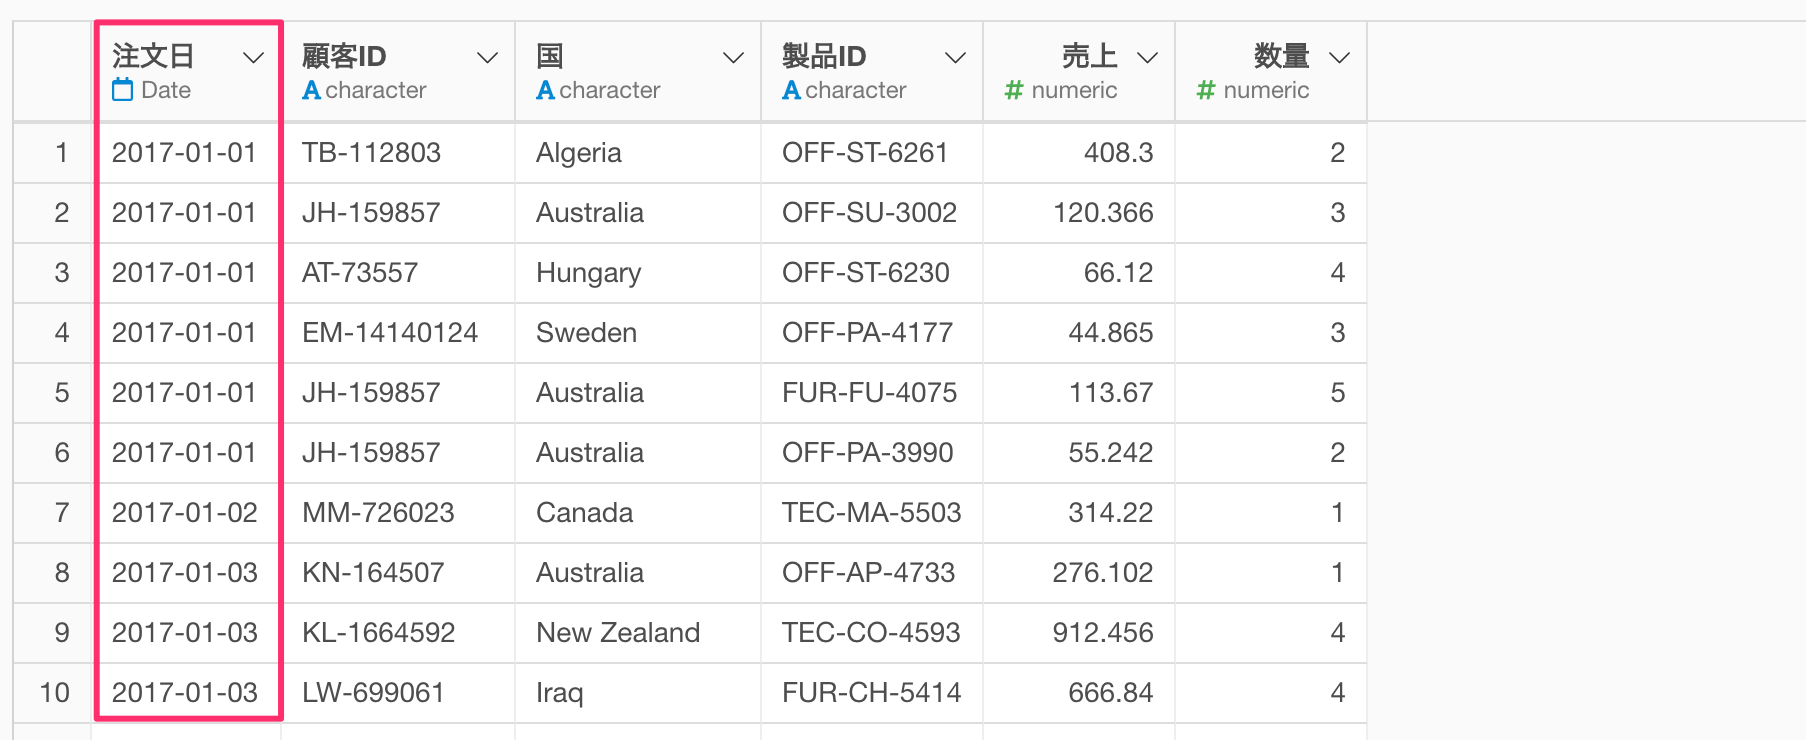
Task: Expand the 売上 column header menu
Action: coord(1147,58)
